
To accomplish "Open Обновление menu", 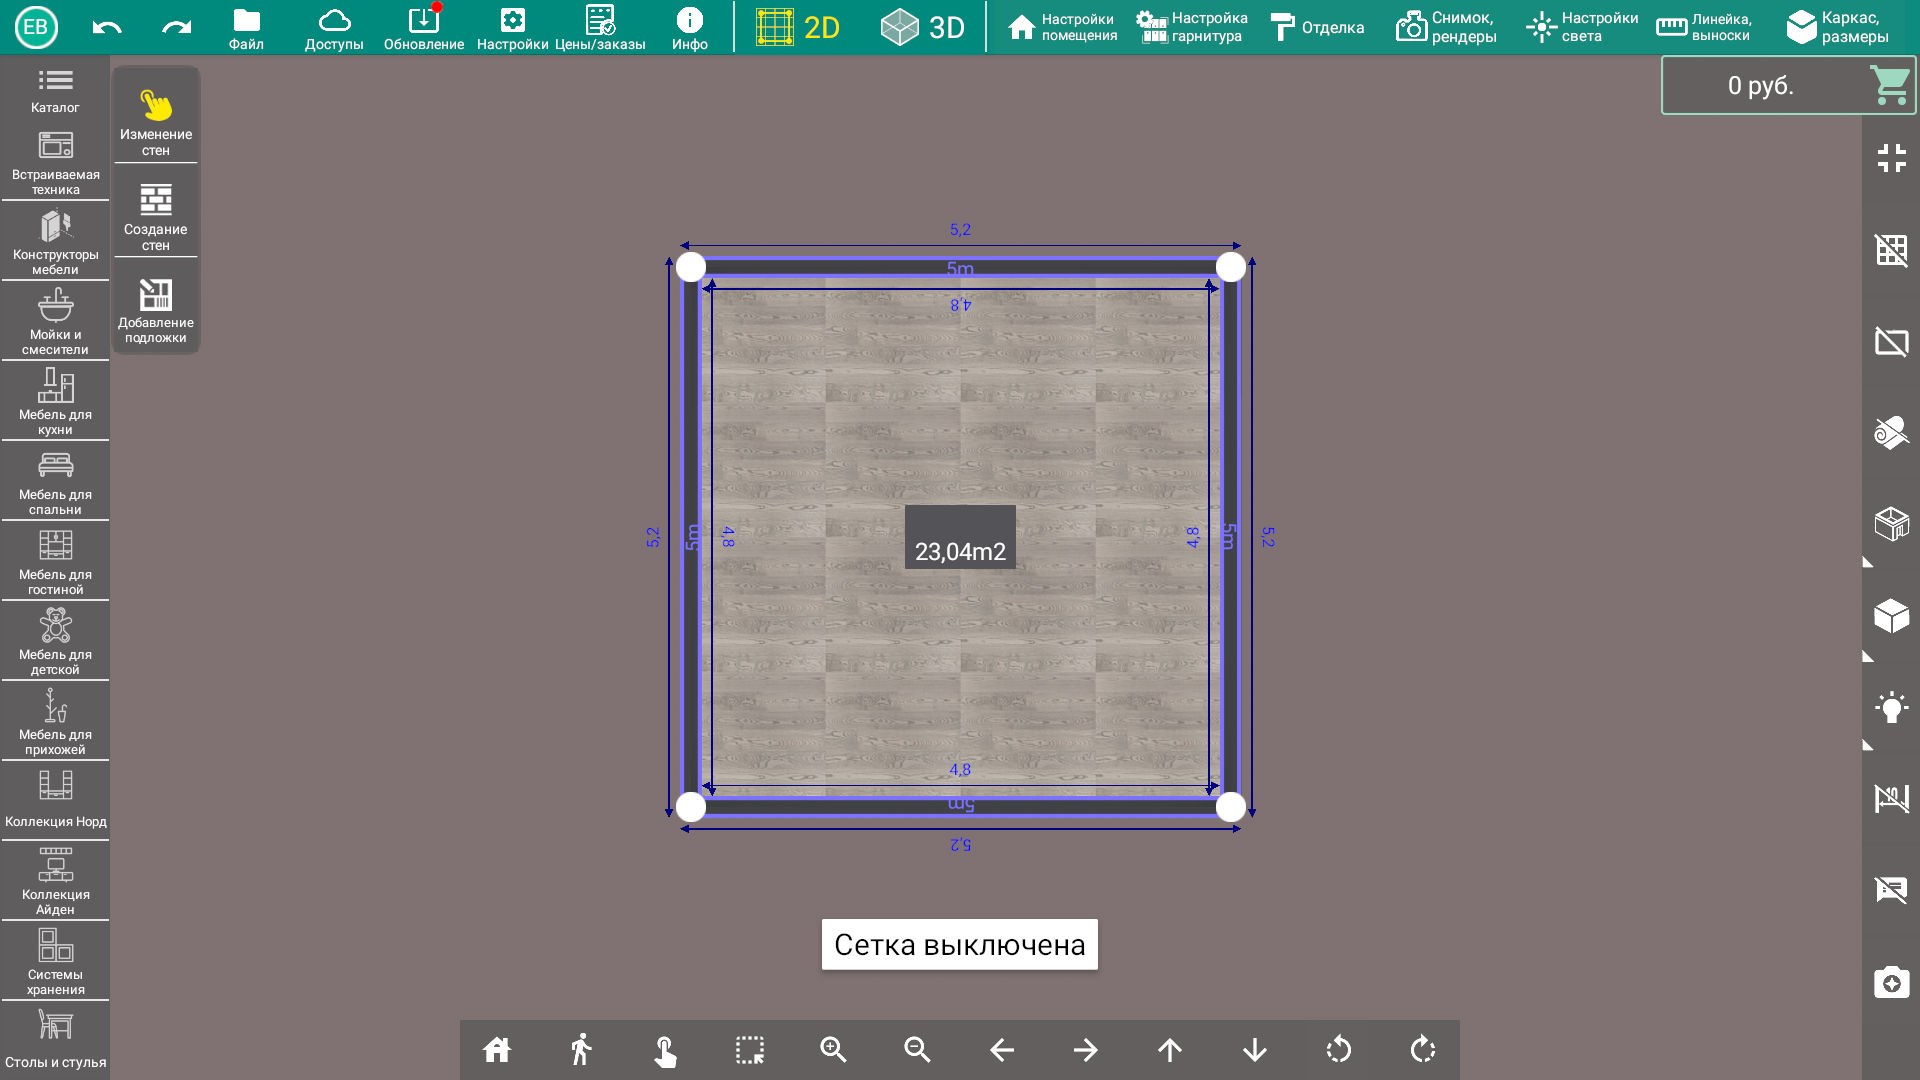I will pyautogui.click(x=424, y=28).
